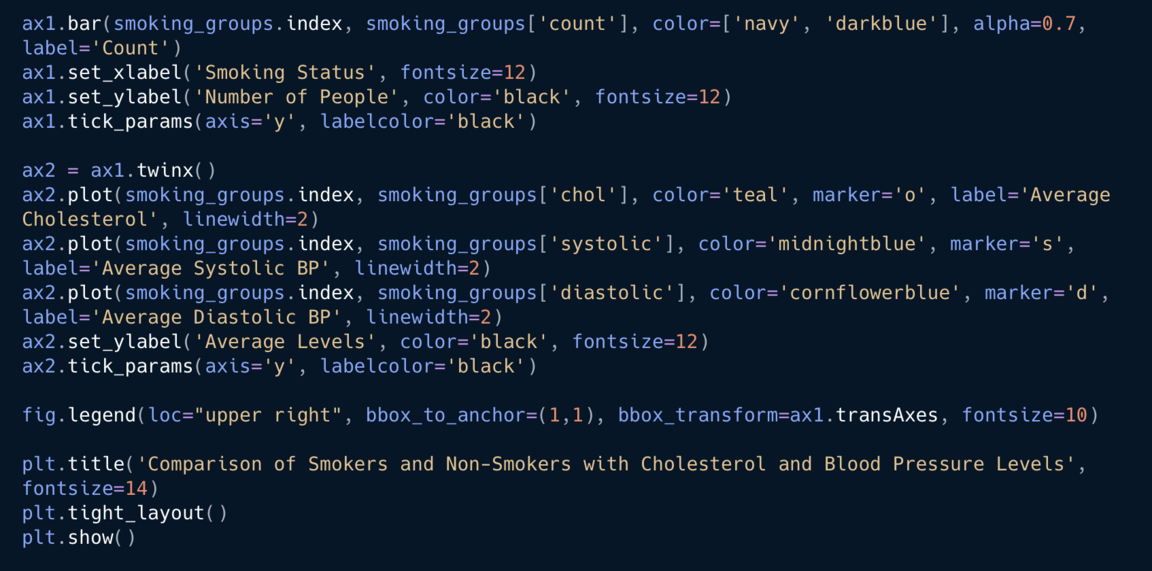Click the plt.show() line

78,538
